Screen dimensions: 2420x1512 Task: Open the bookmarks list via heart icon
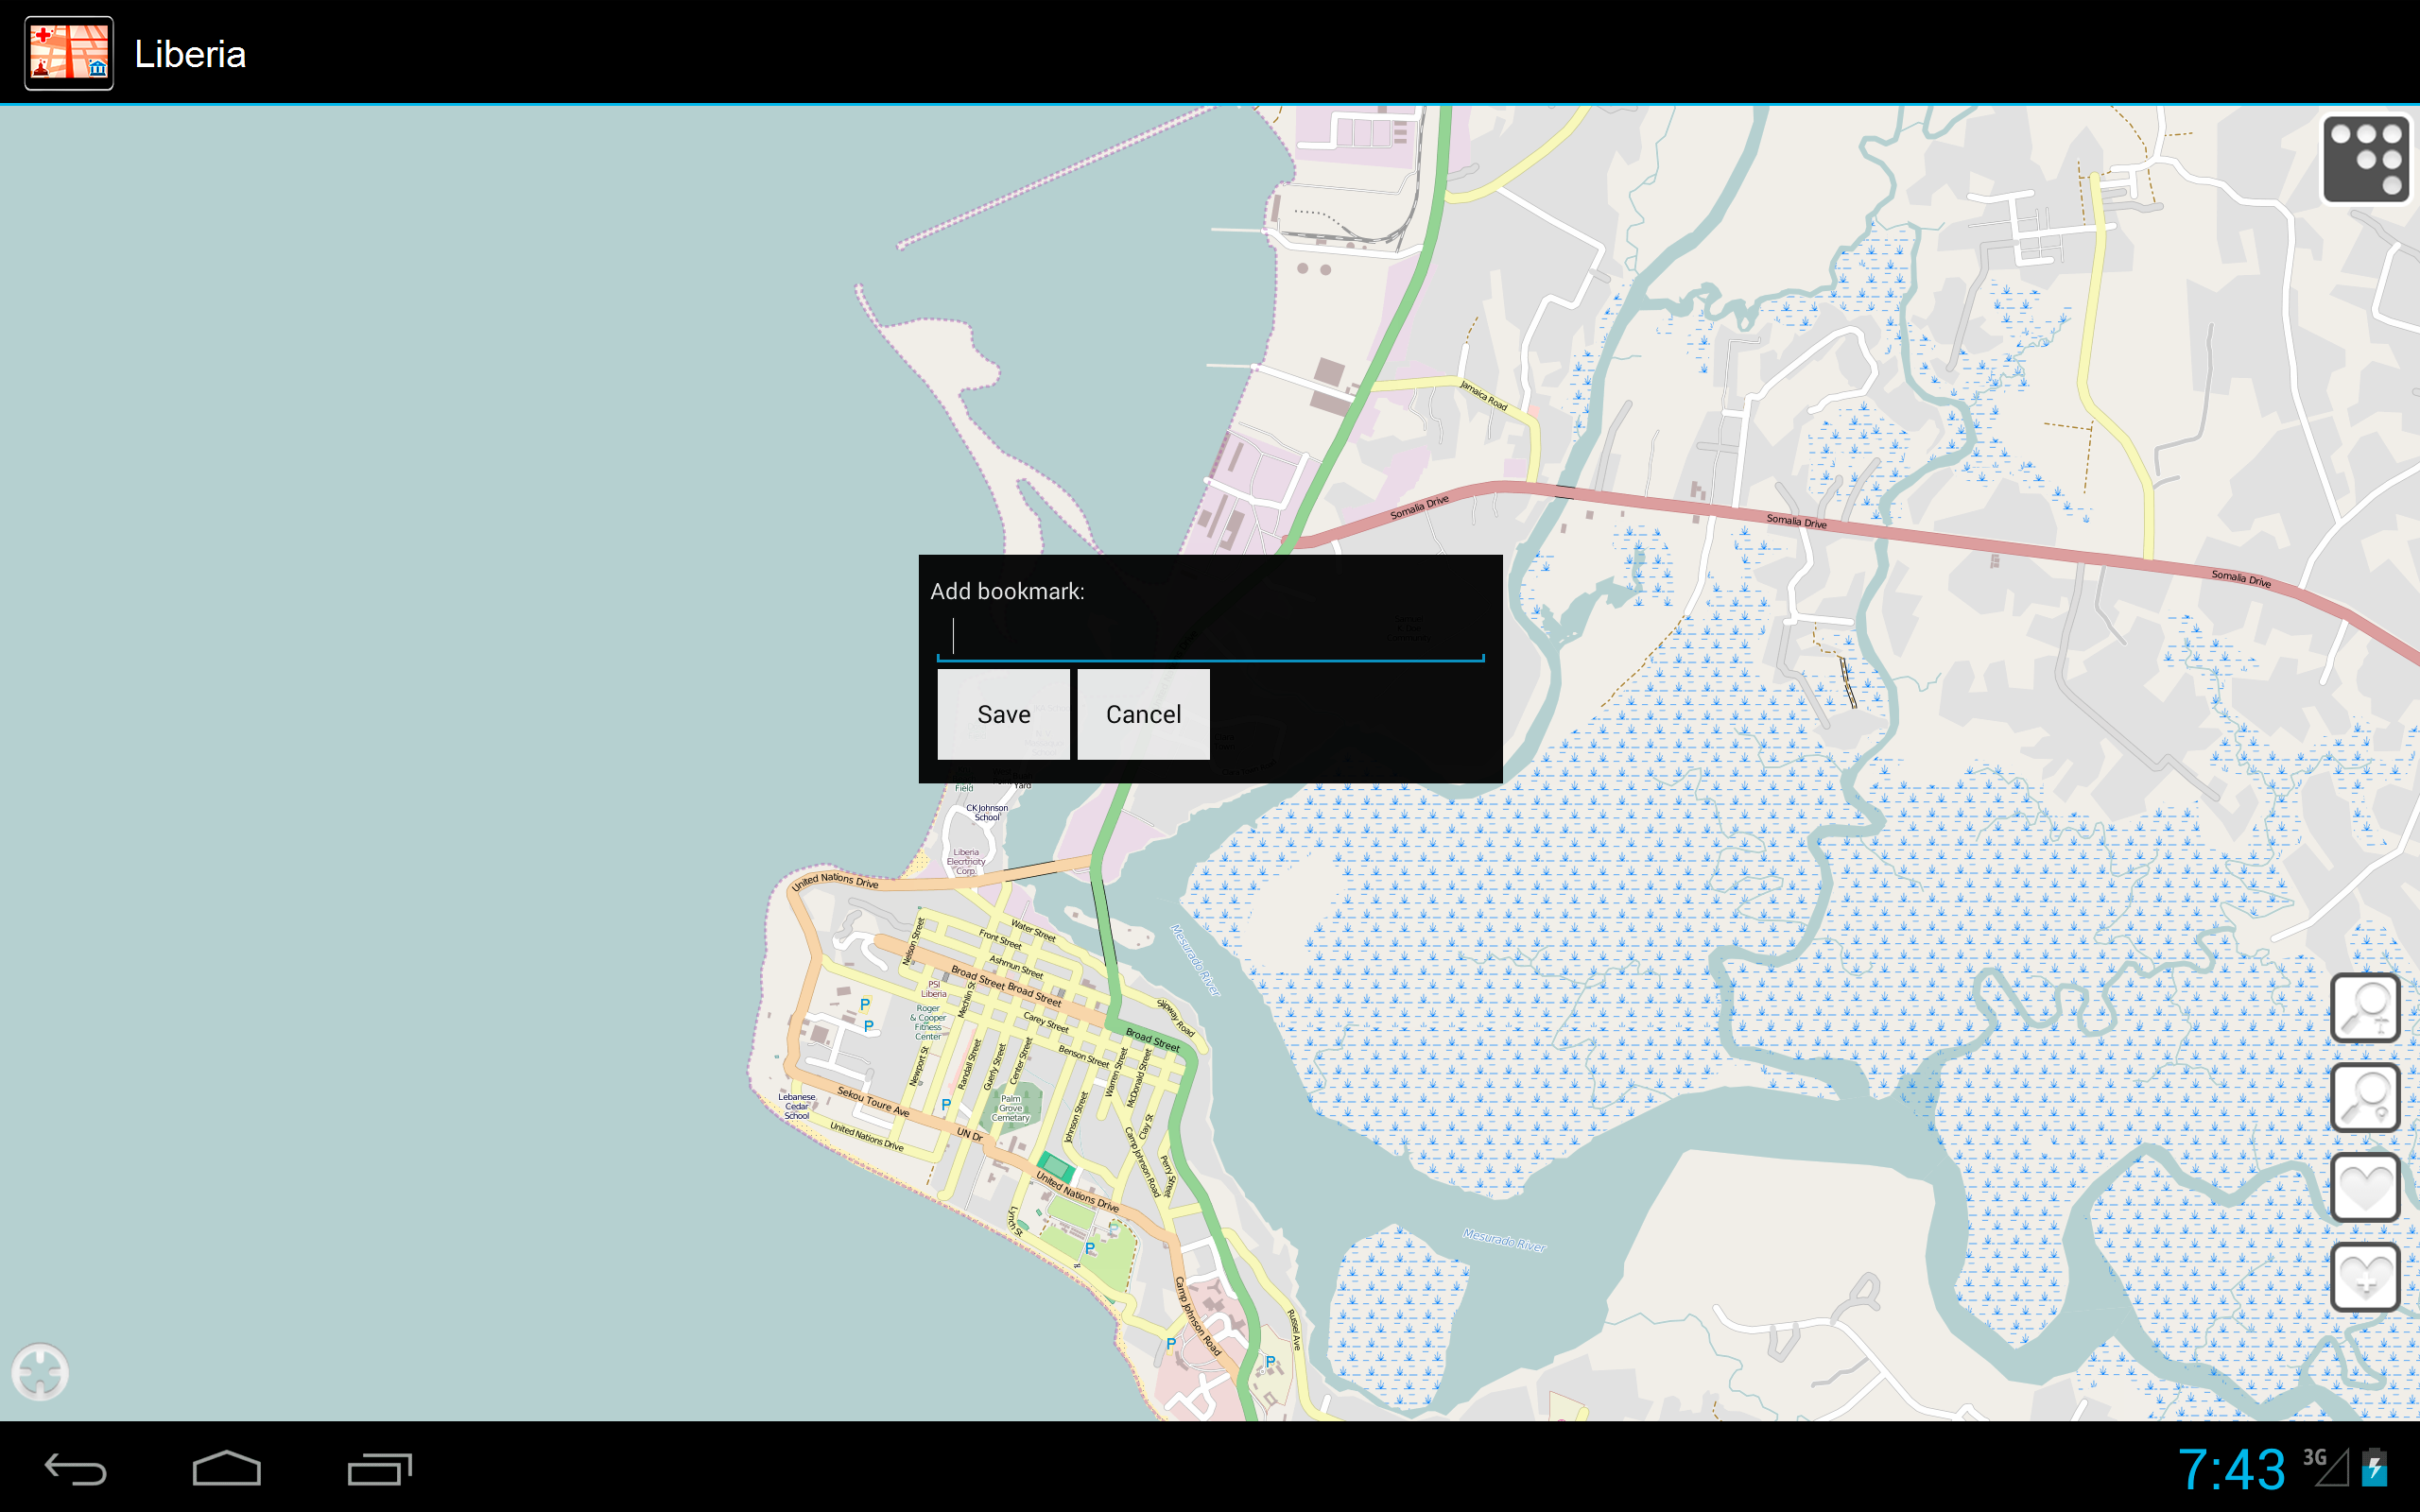pyautogui.click(x=2366, y=1188)
